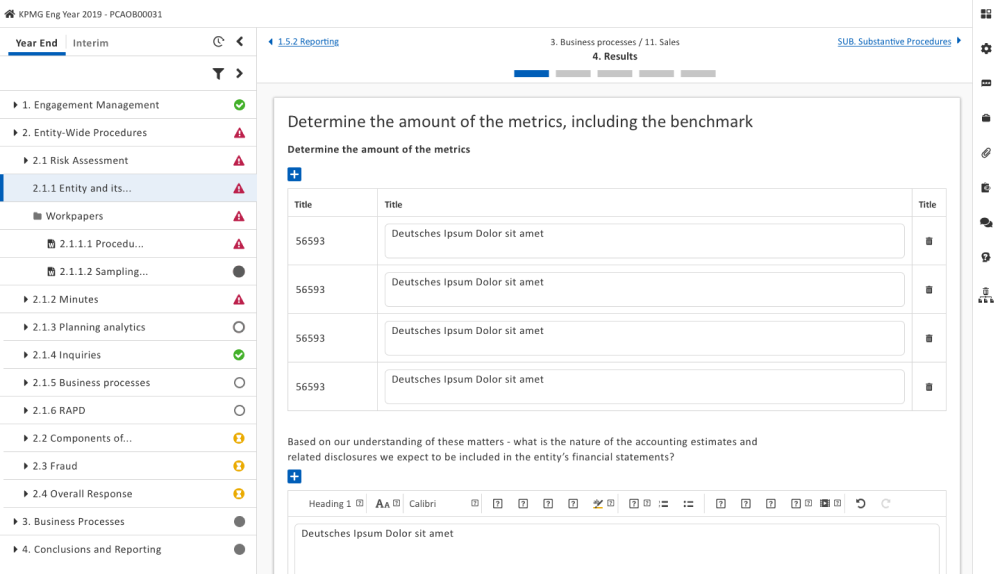Open the hierarchy org chart icon
The height and width of the screenshot is (574, 1000).
point(986,295)
